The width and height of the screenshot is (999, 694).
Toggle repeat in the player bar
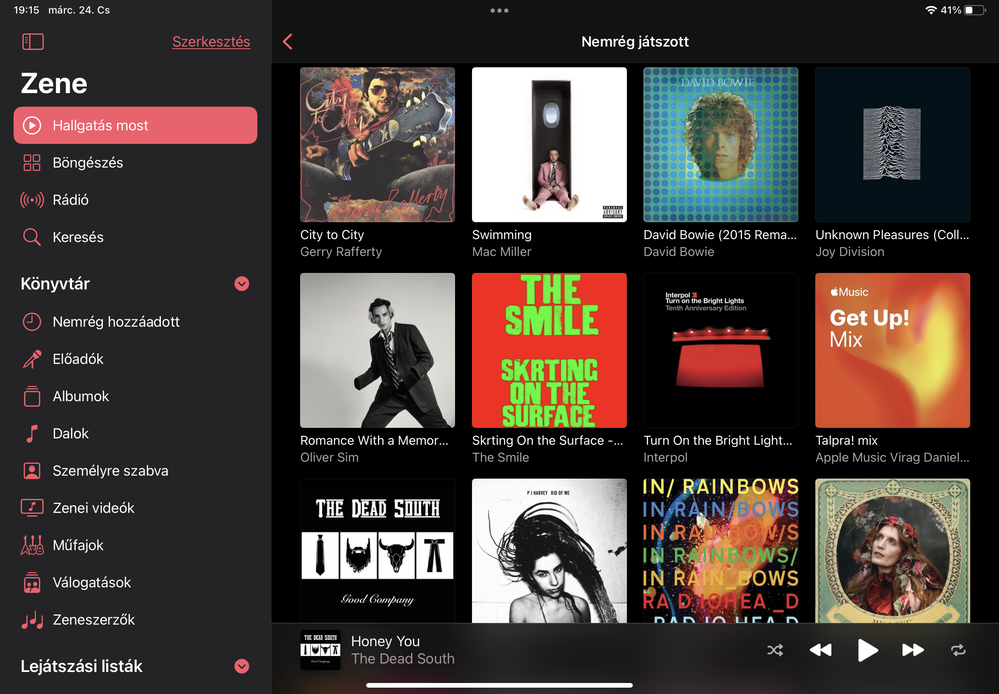tap(958, 650)
